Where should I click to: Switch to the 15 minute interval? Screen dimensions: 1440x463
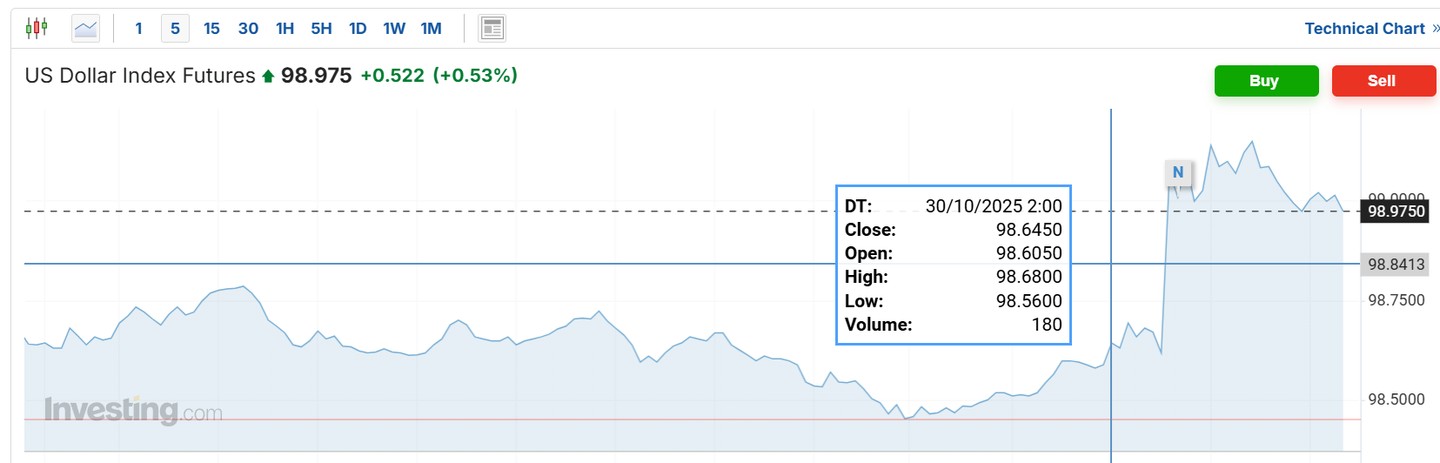[212, 28]
